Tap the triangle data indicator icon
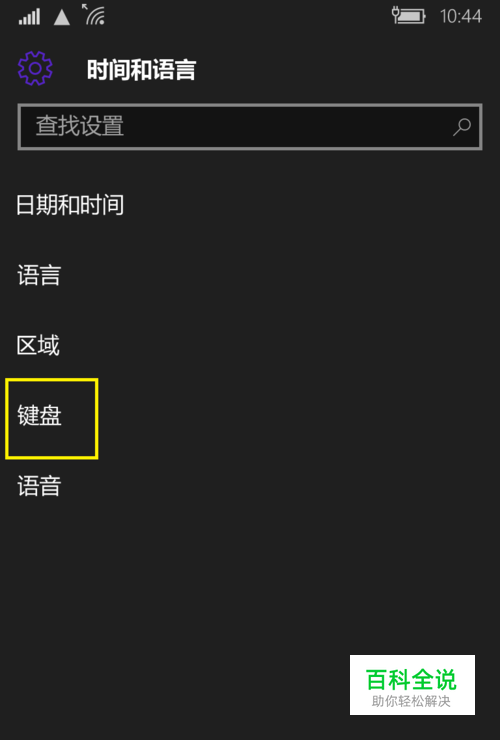Image resolution: width=500 pixels, height=740 pixels. pos(62,17)
